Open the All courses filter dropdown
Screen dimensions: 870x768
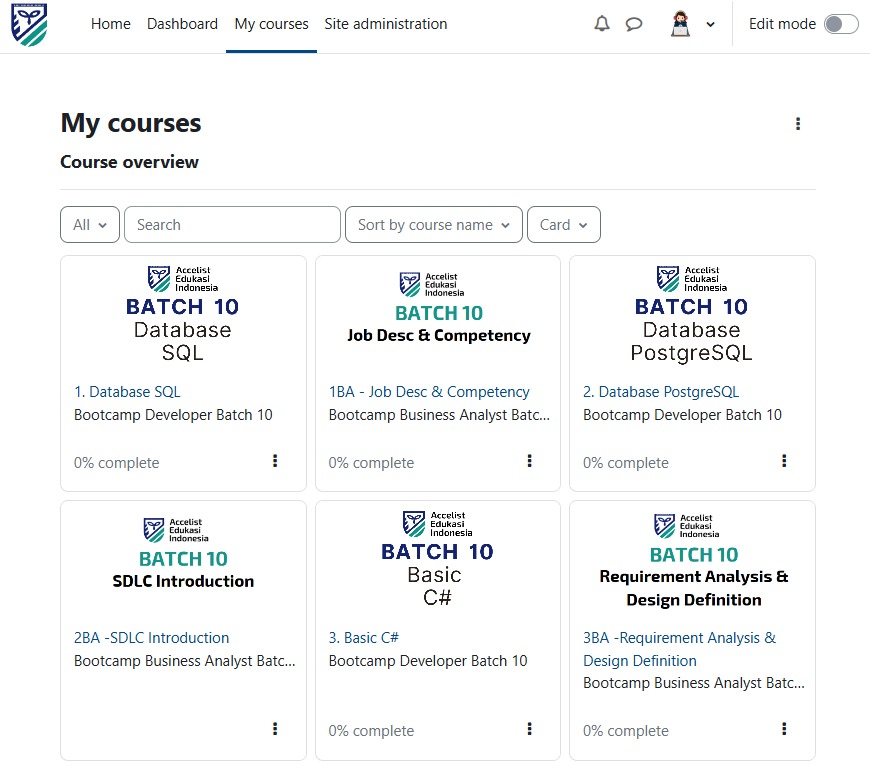tap(89, 224)
